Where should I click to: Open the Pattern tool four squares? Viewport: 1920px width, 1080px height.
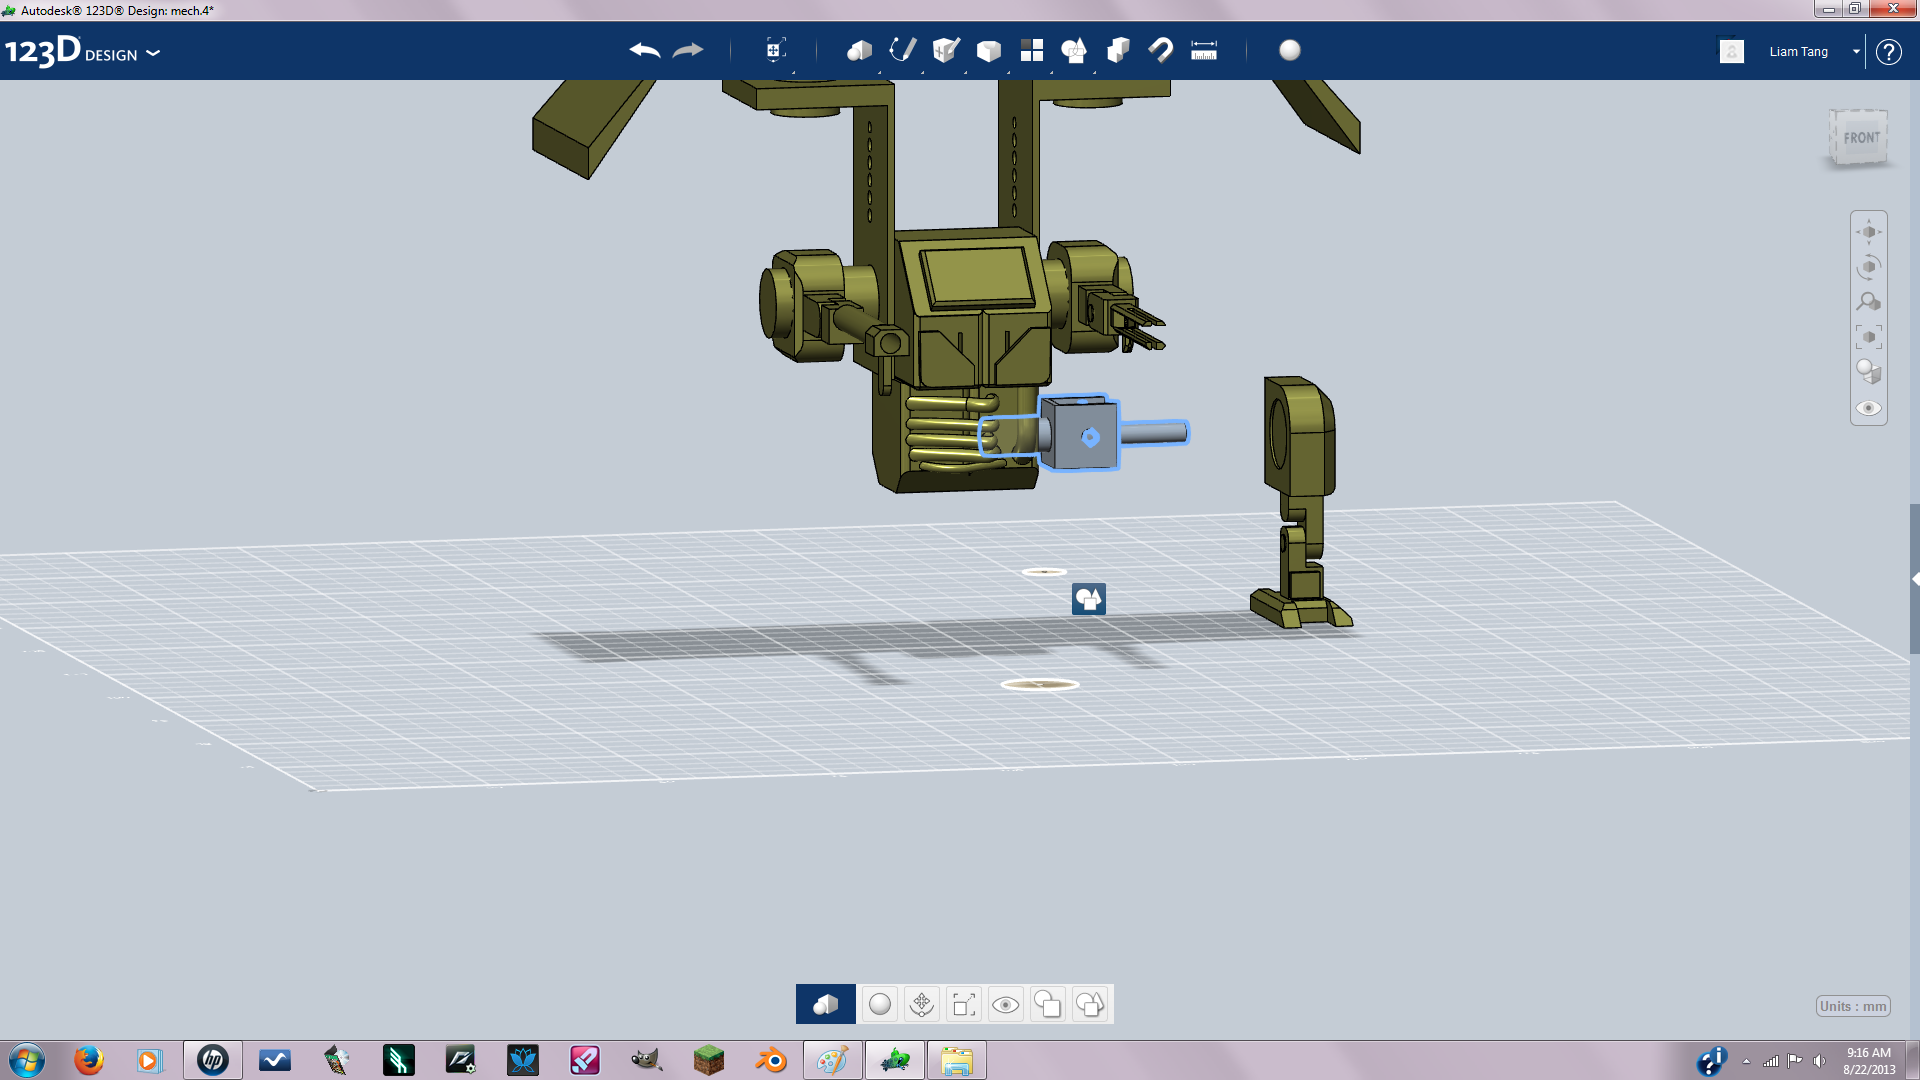pos(1031,50)
